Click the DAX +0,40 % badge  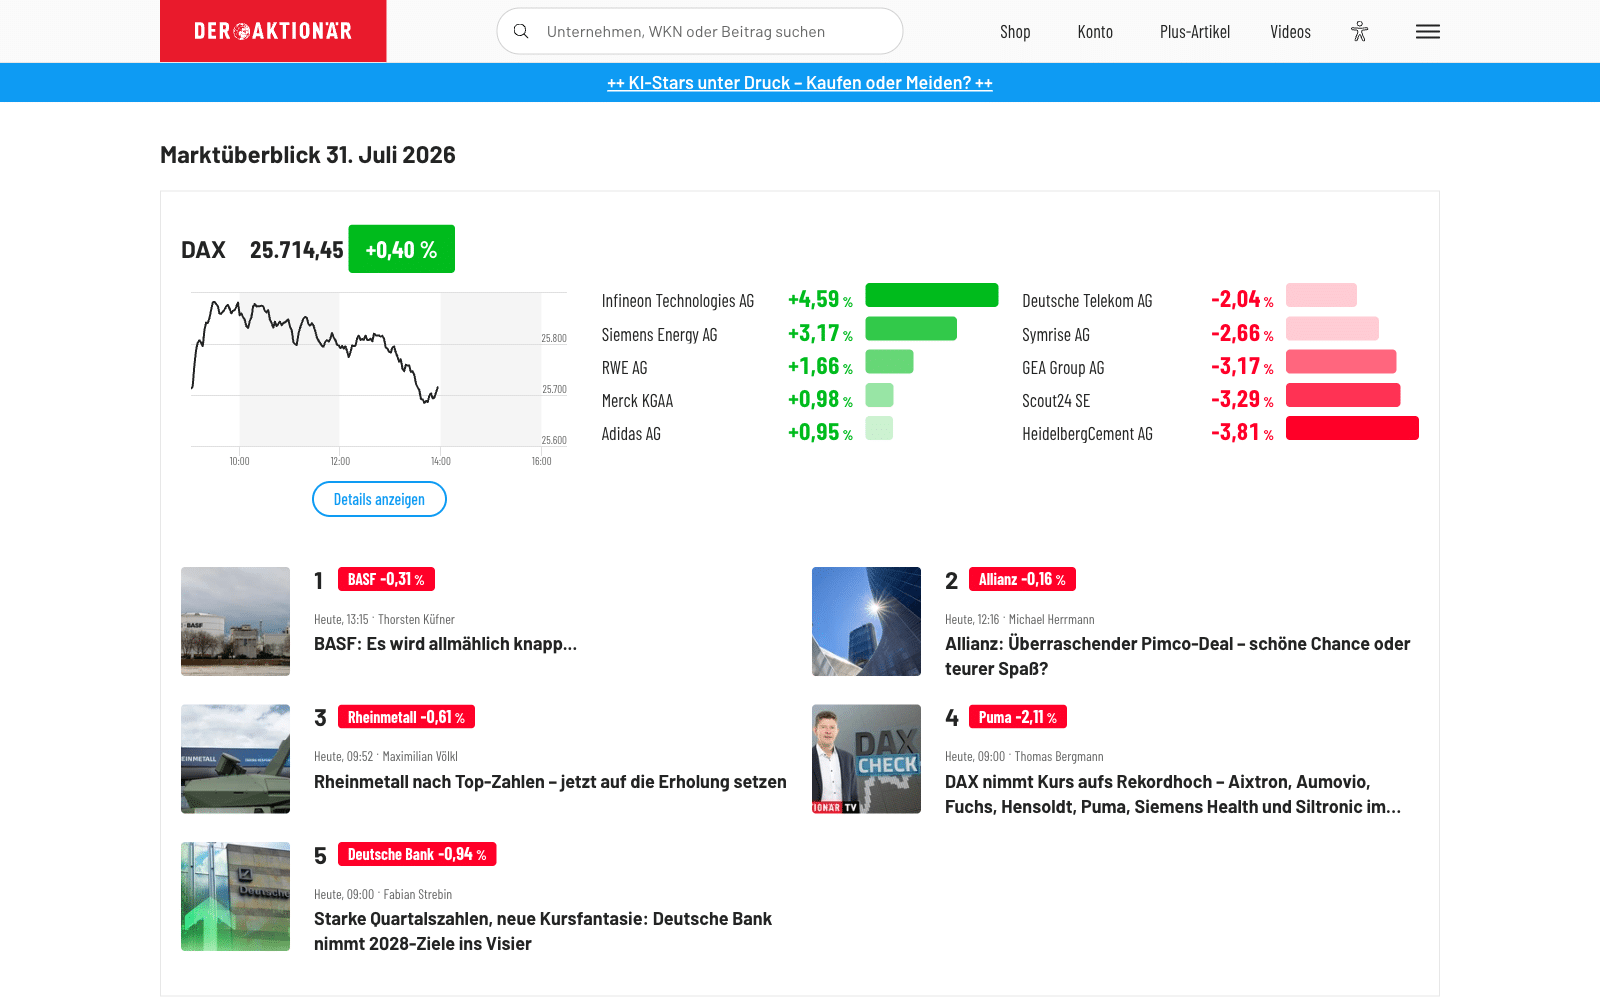[x=401, y=249]
